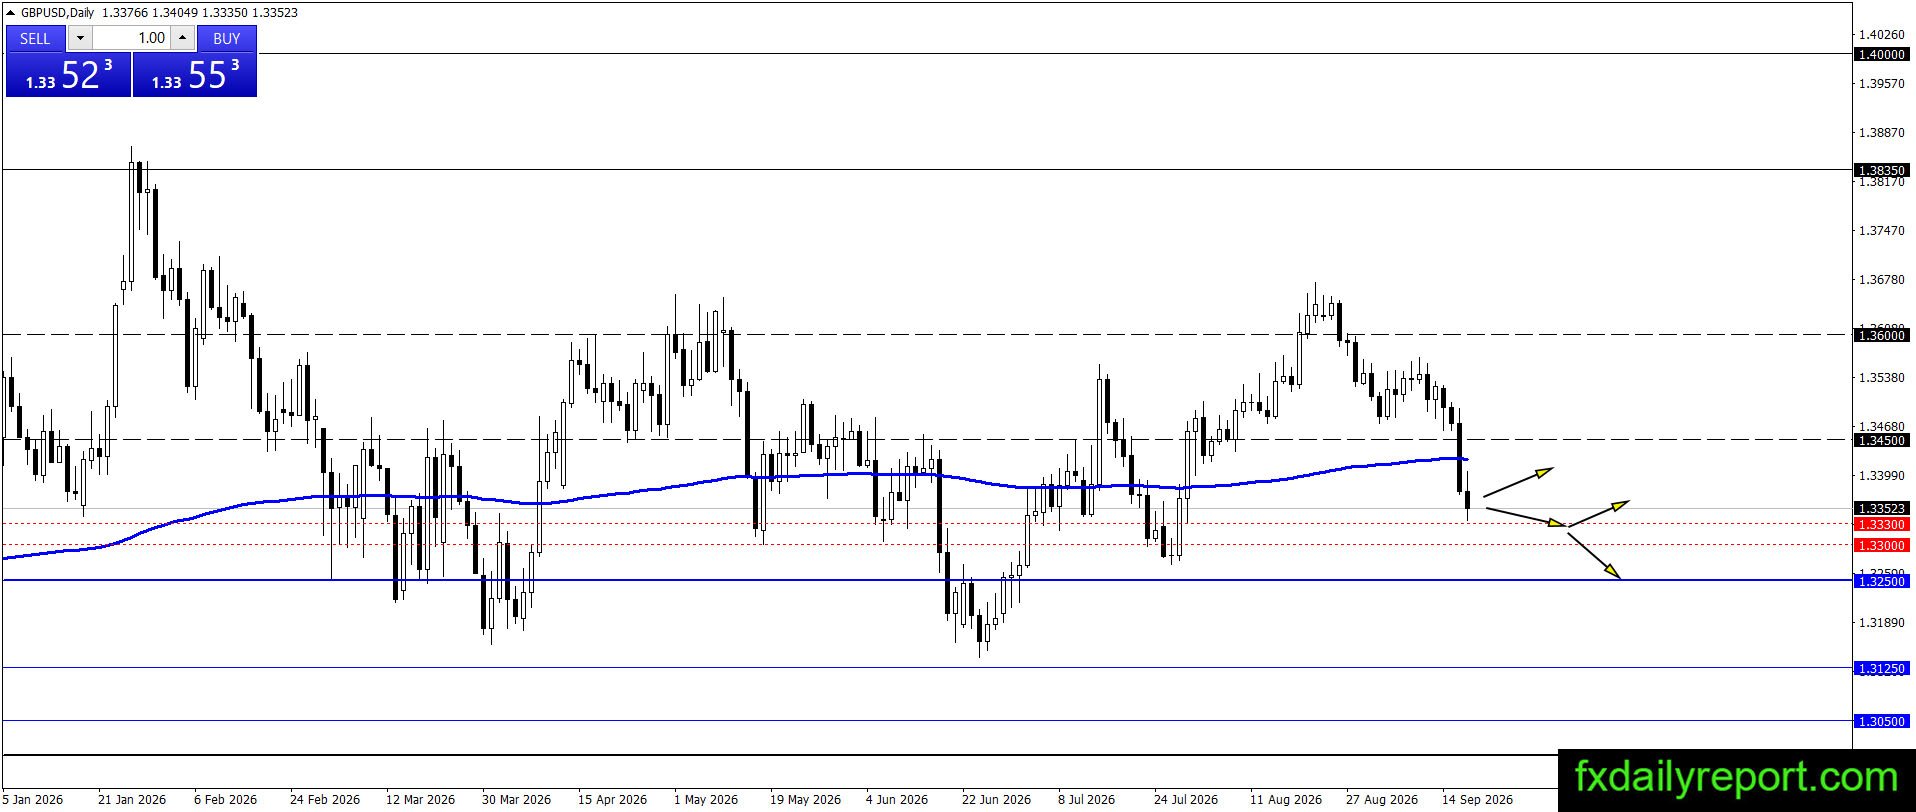The height and width of the screenshot is (812, 1916).
Task: Select the blue 1.31250 level label
Action: pos(1881,668)
